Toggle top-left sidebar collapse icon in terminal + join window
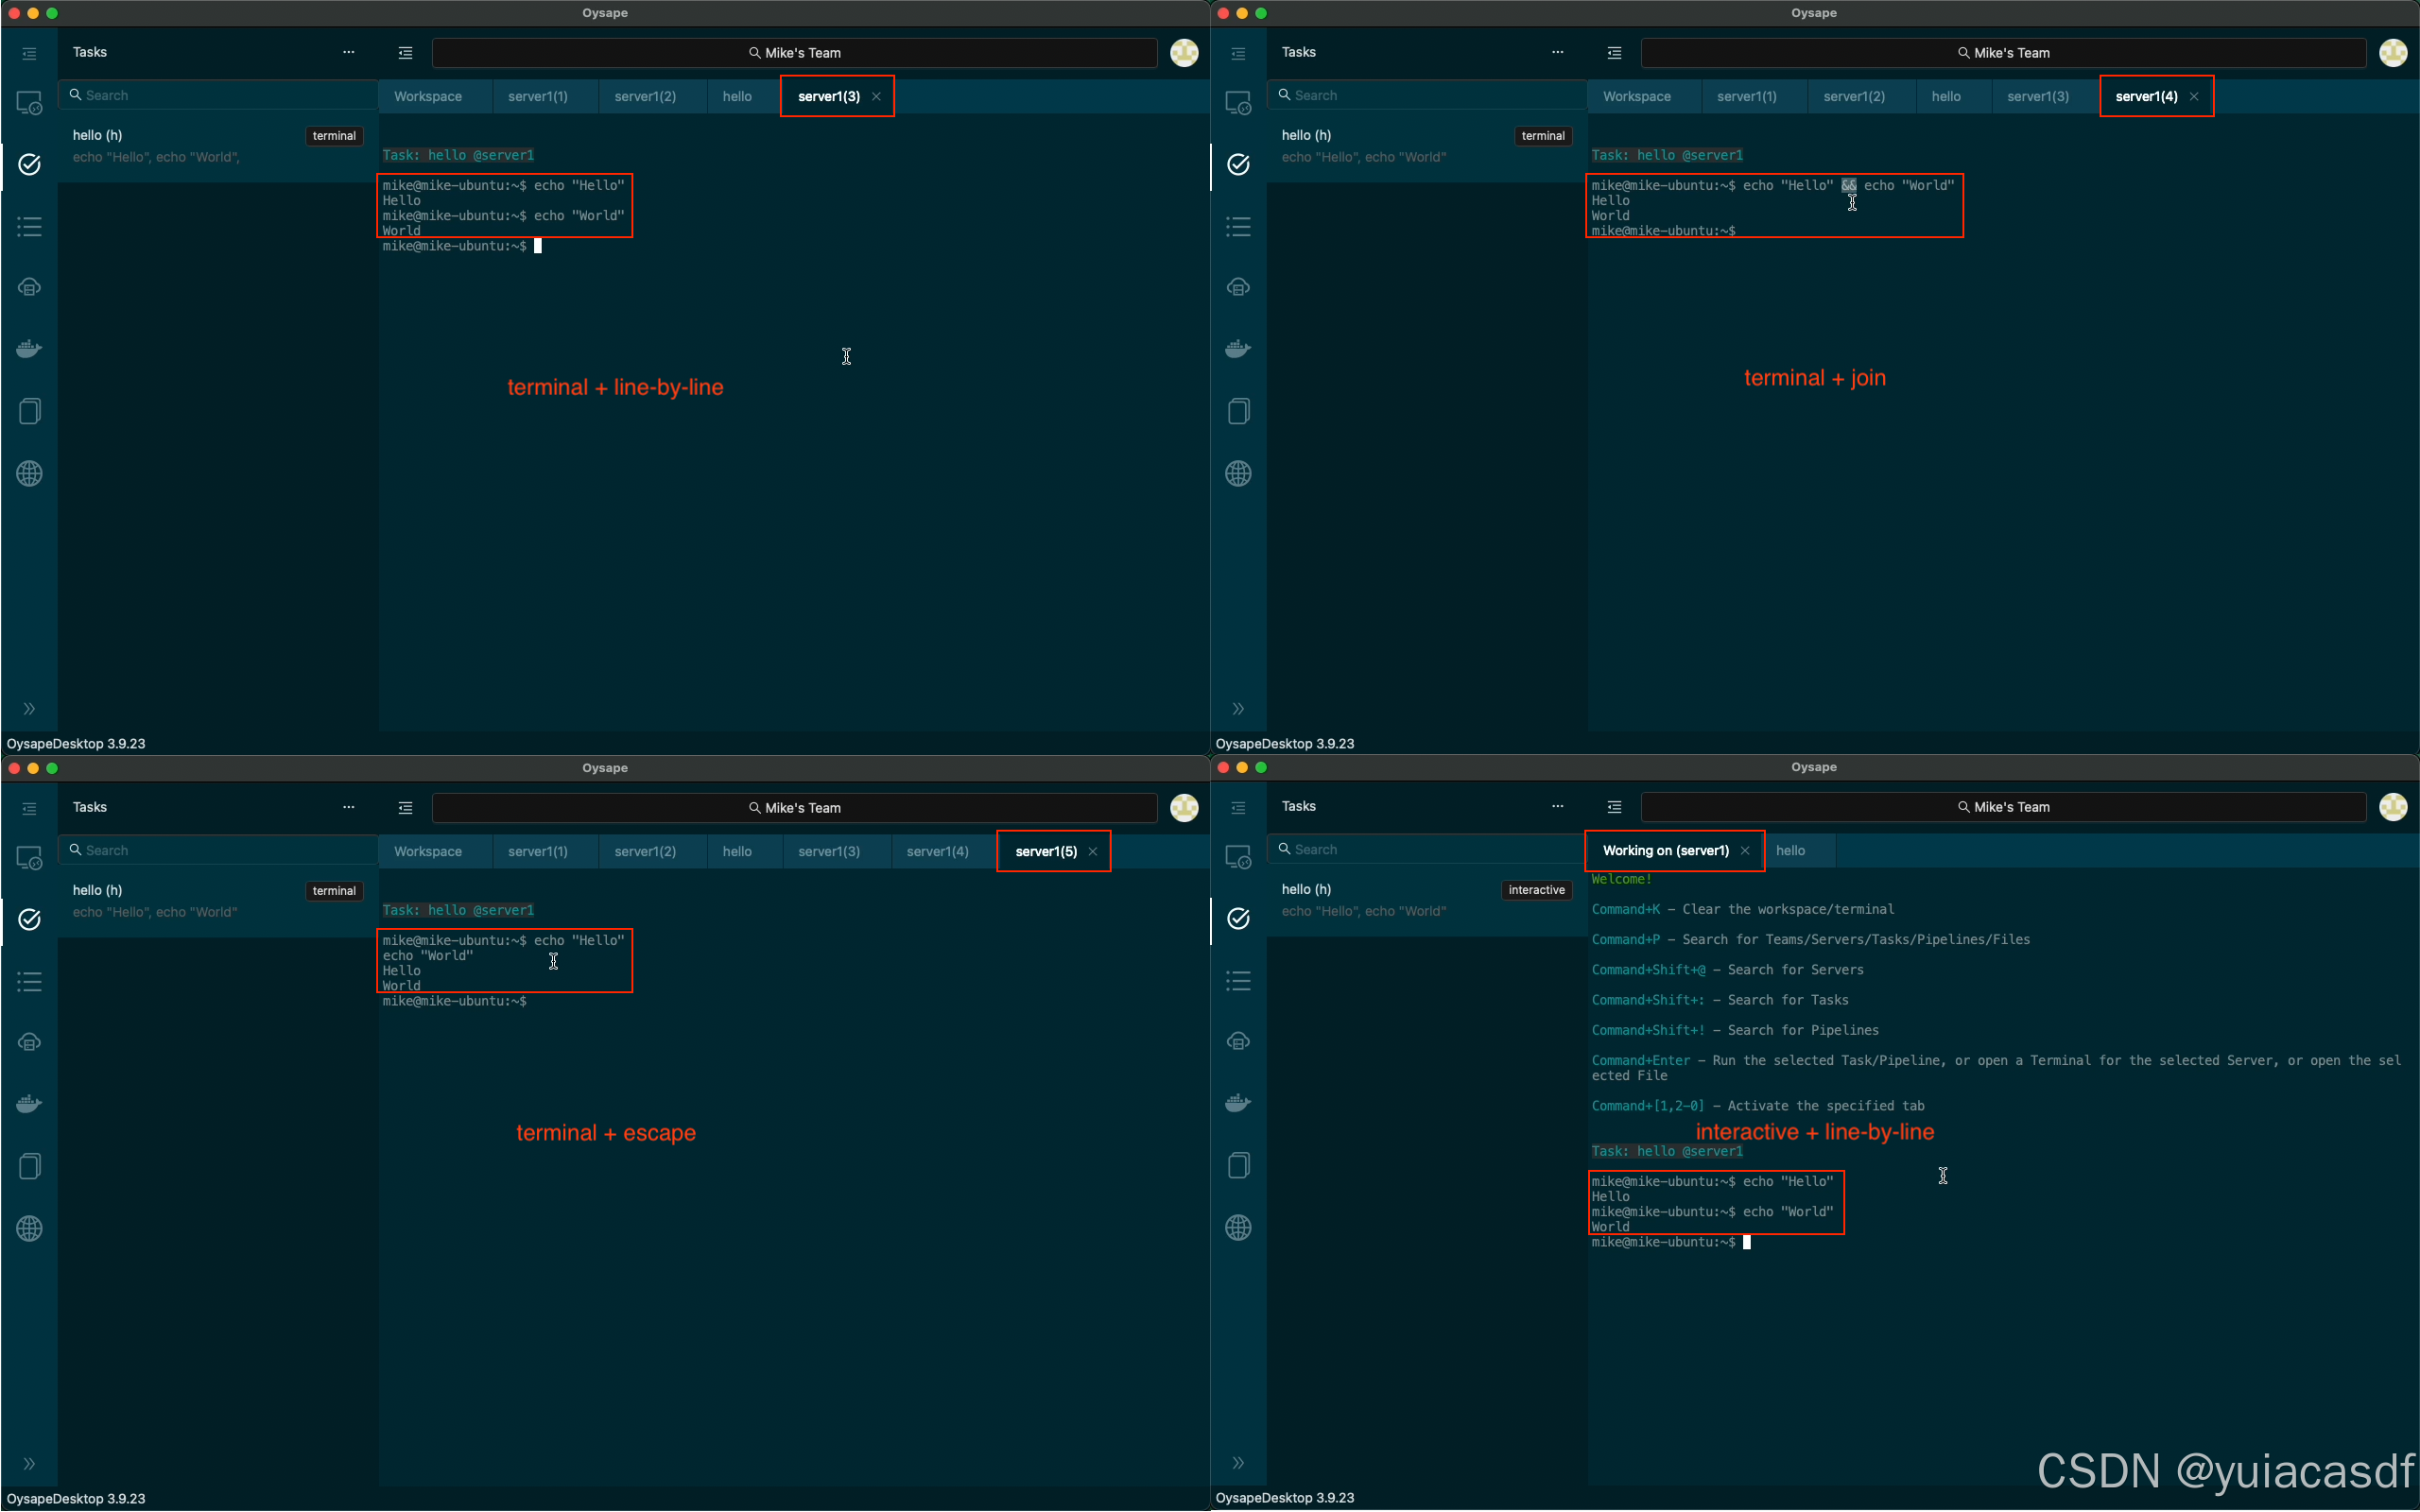Screen dimensions: 2420x1512 coord(1238,53)
